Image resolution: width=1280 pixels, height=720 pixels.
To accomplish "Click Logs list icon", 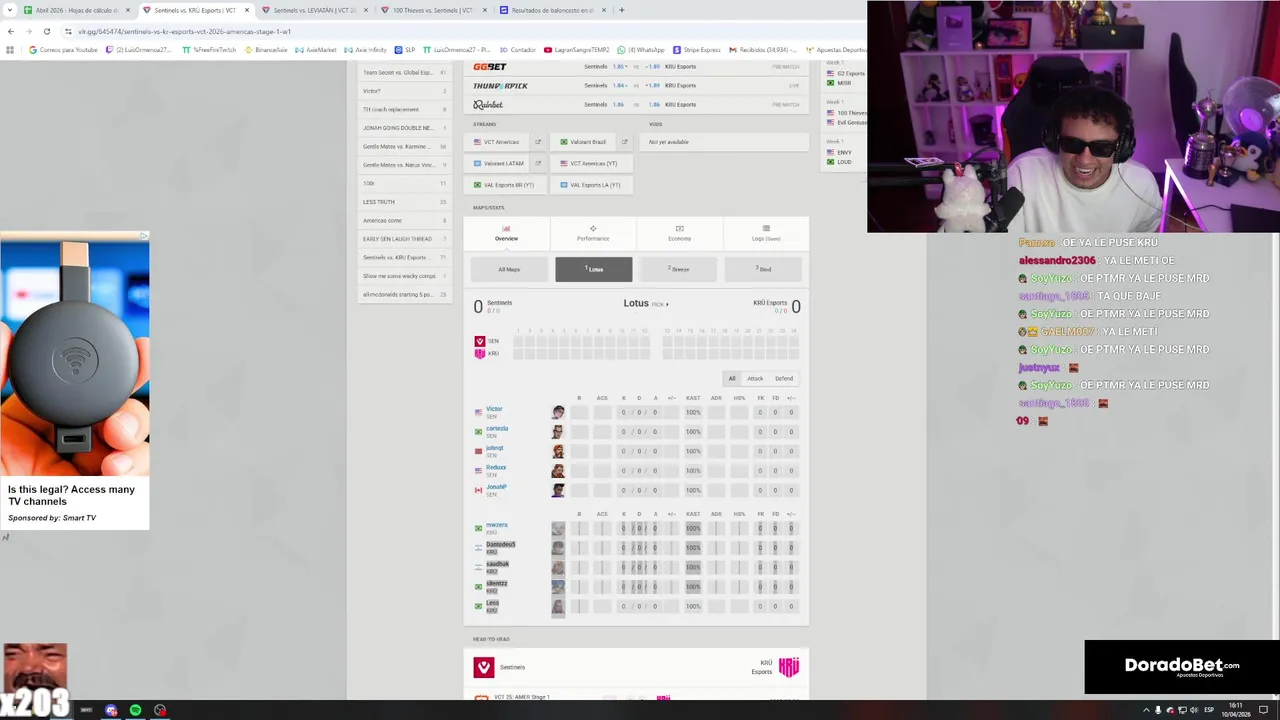I will tap(766, 229).
